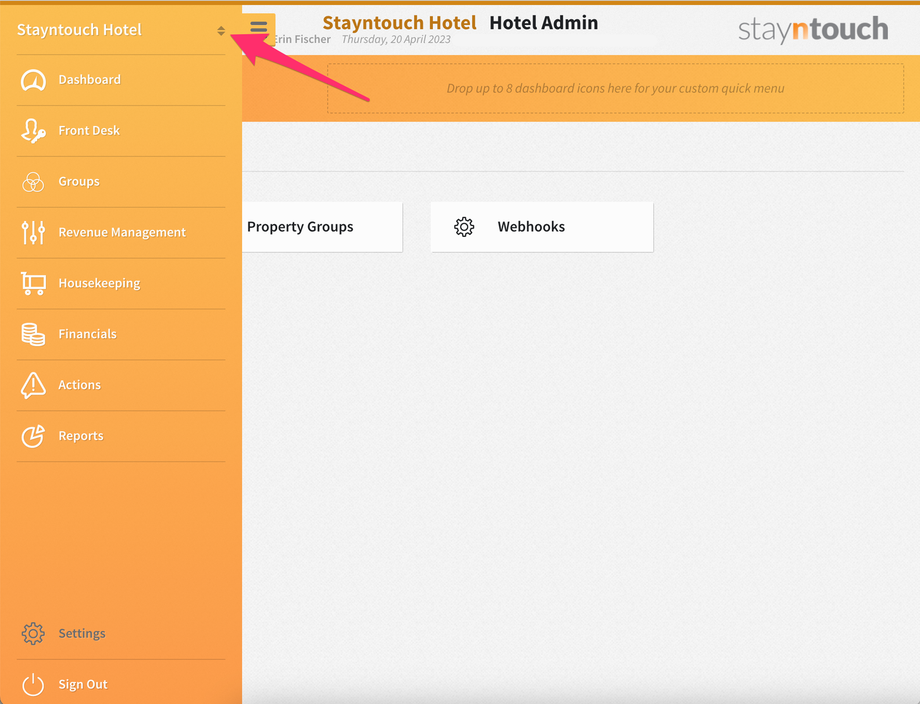Image resolution: width=920 pixels, height=704 pixels.
Task: Select Financials in the sidebar
Action: pos(121,334)
